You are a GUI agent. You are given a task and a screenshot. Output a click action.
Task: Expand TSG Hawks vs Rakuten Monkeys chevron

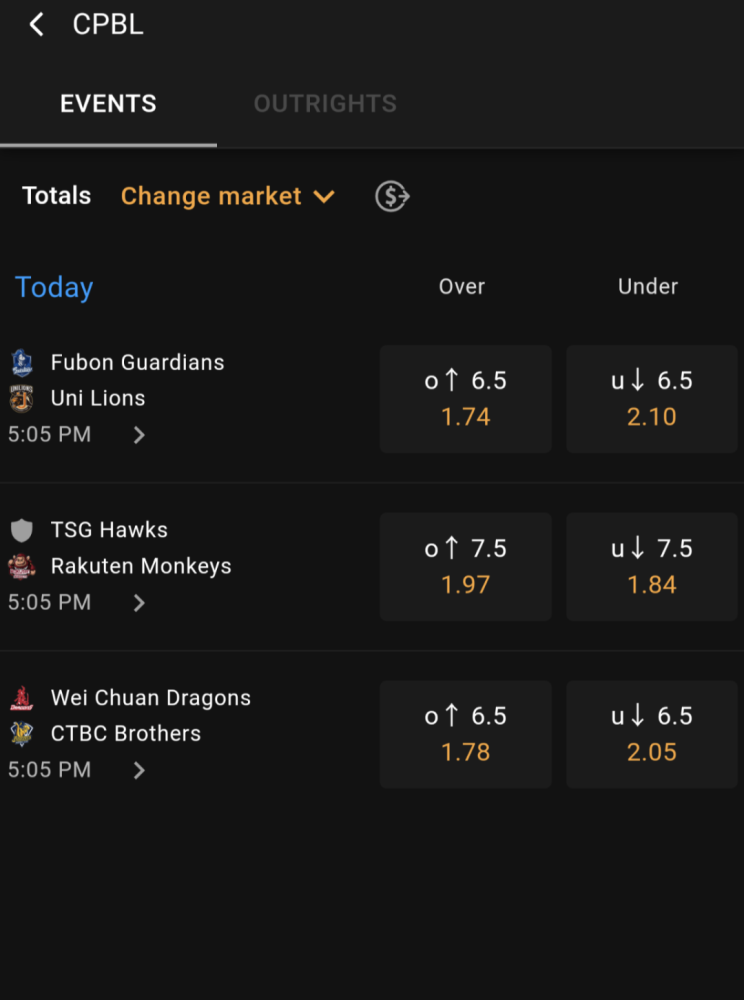[x=138, y=603]
